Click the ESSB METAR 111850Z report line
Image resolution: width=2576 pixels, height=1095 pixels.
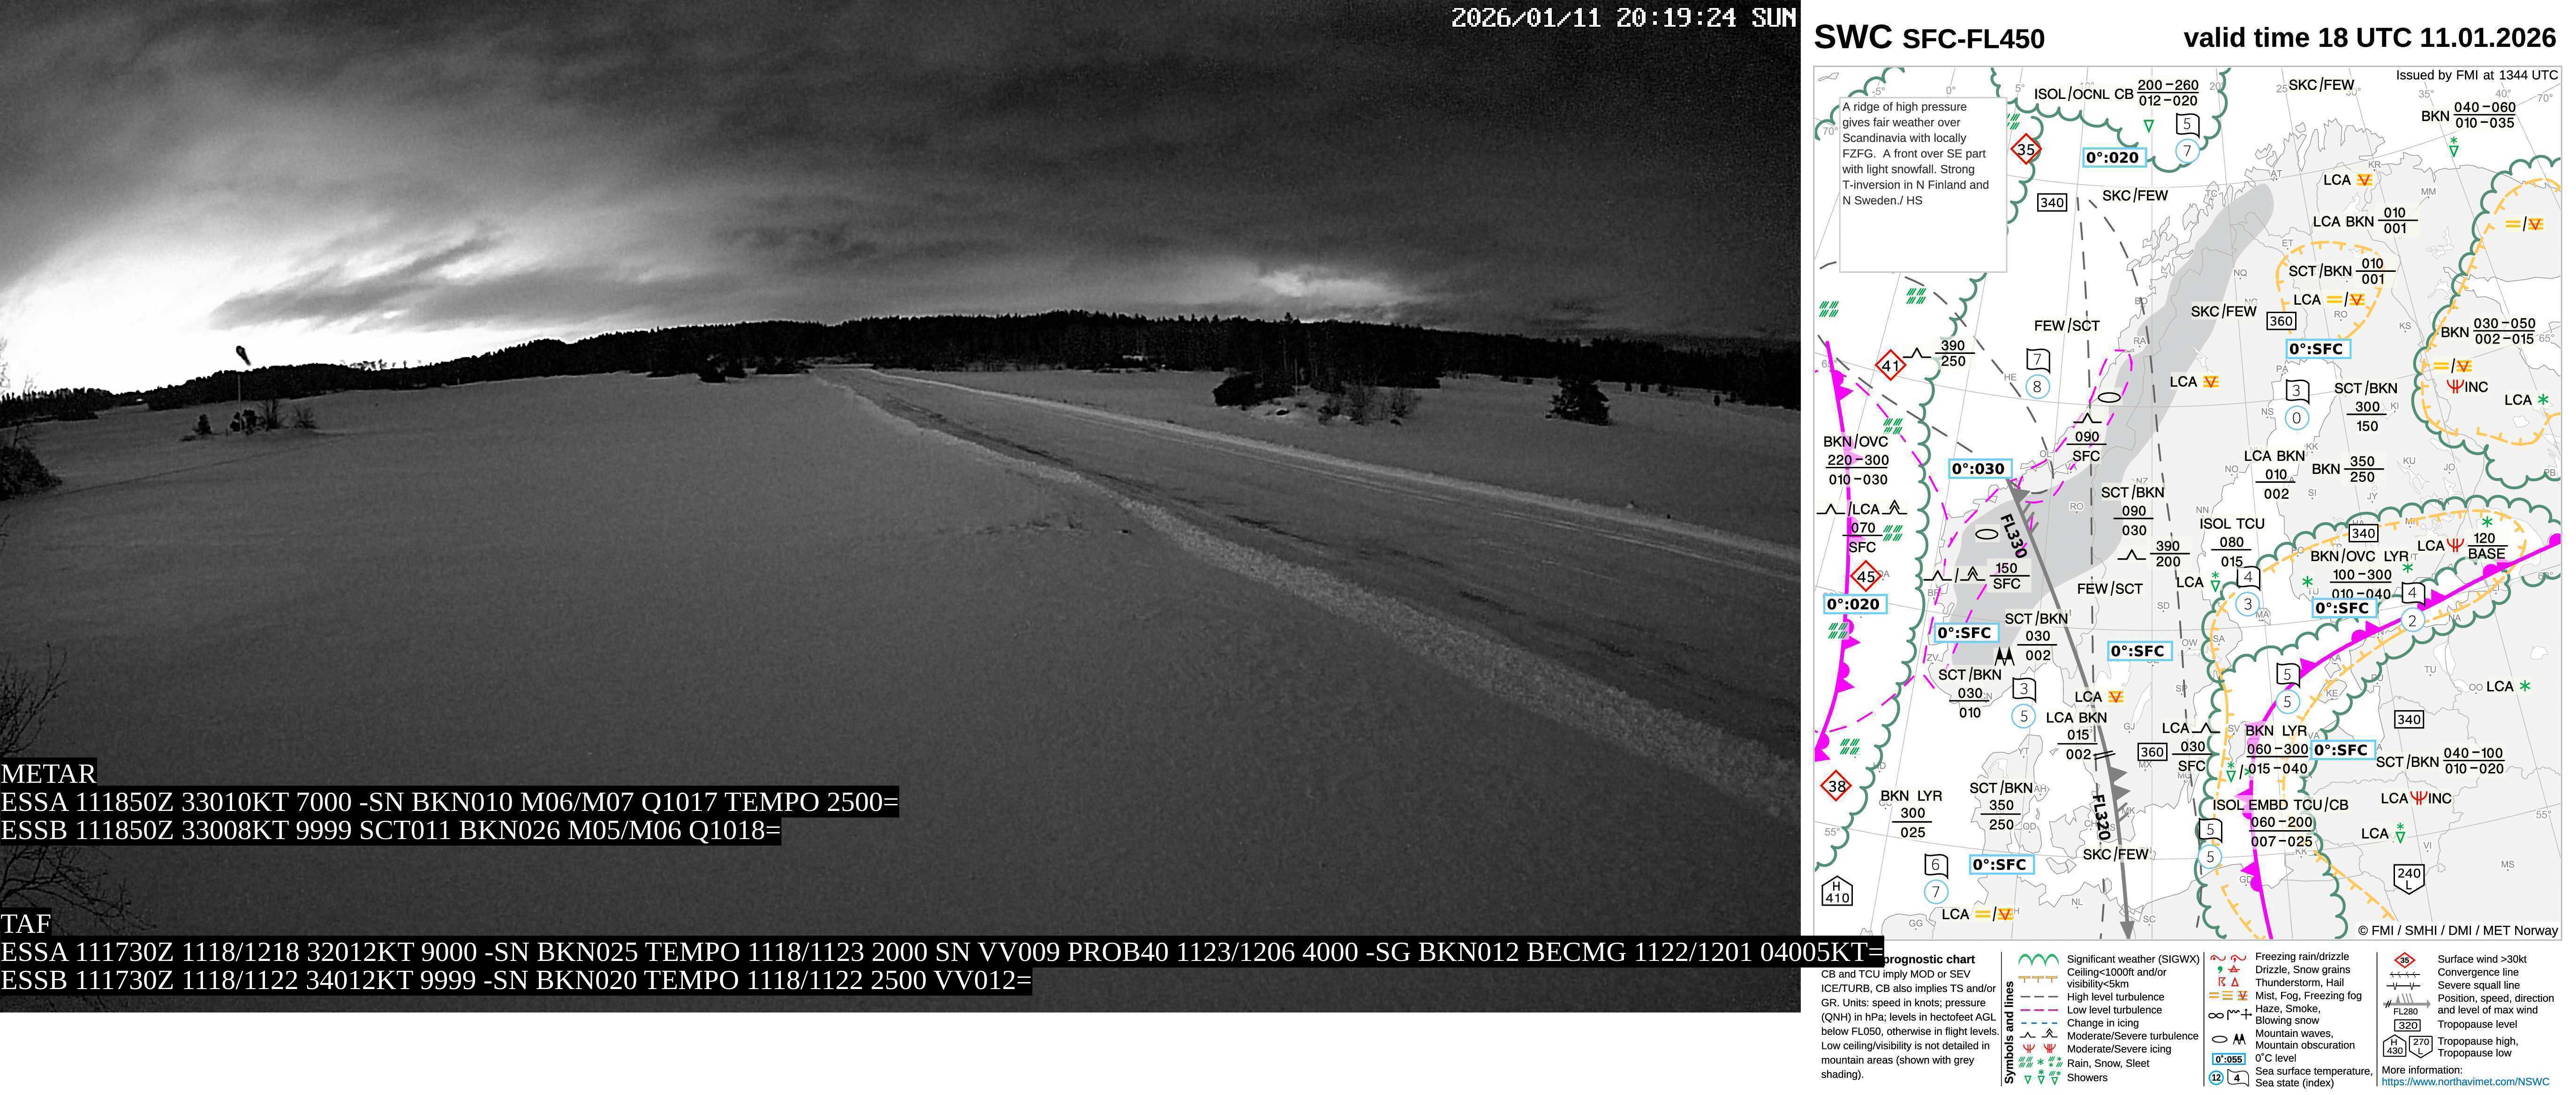390,830
